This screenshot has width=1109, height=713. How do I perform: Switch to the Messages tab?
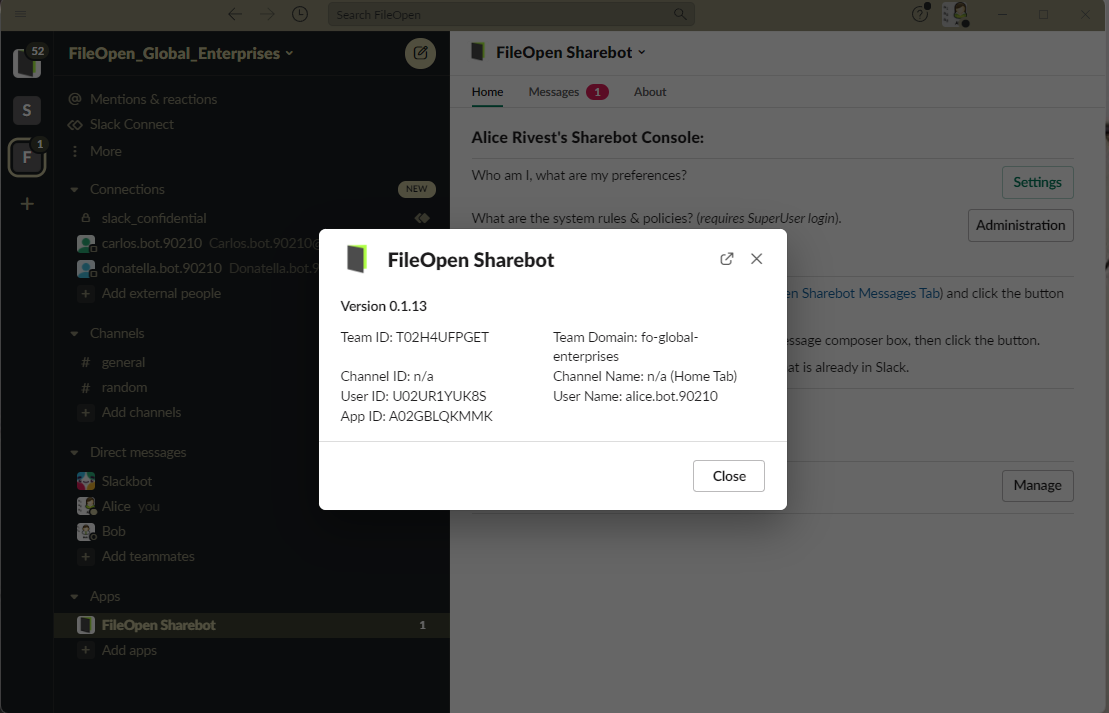coord(568,92)
